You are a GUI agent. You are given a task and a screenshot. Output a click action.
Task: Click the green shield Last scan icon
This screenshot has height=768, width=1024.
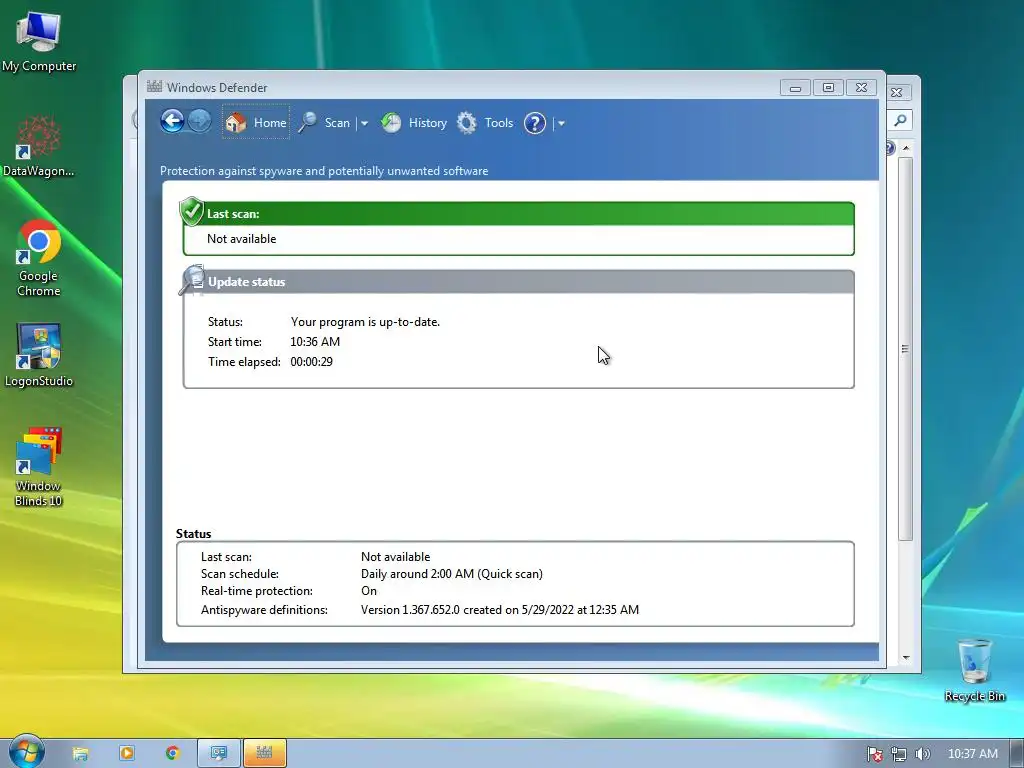(191, 211)
